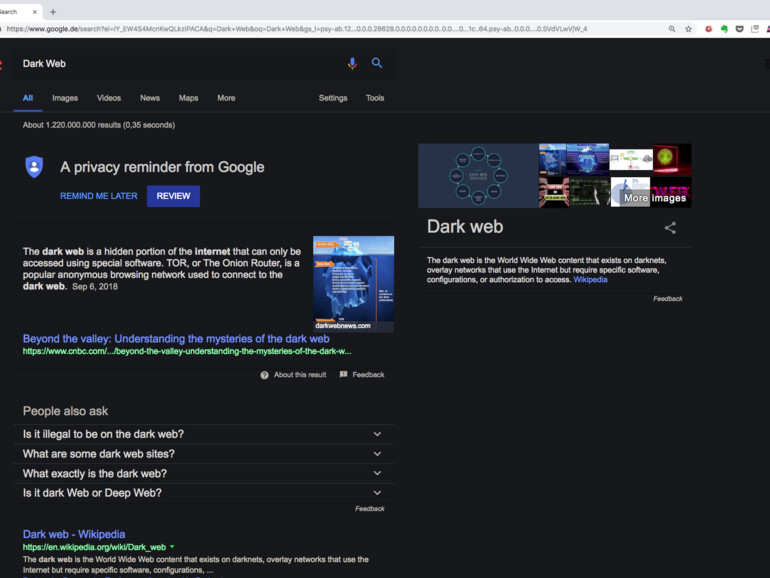Bookmark this page with the star icon
The height and width of the screenshot is (578, 770).
click(x=688, y=29)
